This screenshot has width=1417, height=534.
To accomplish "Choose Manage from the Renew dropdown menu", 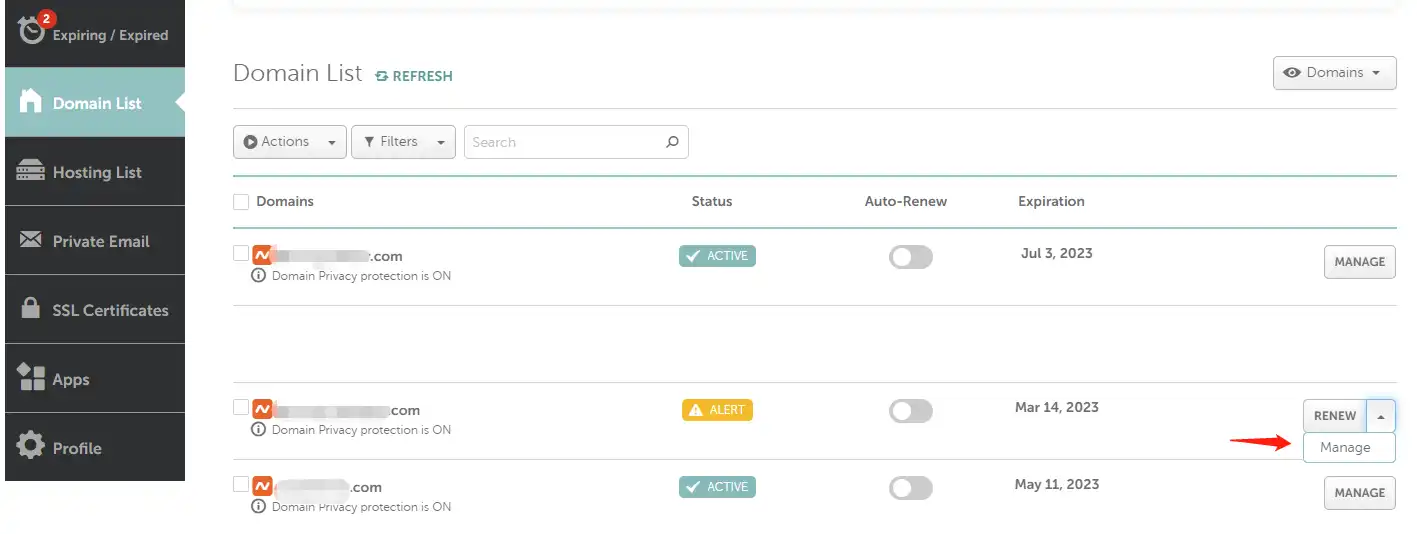I will click(1349, 447).
